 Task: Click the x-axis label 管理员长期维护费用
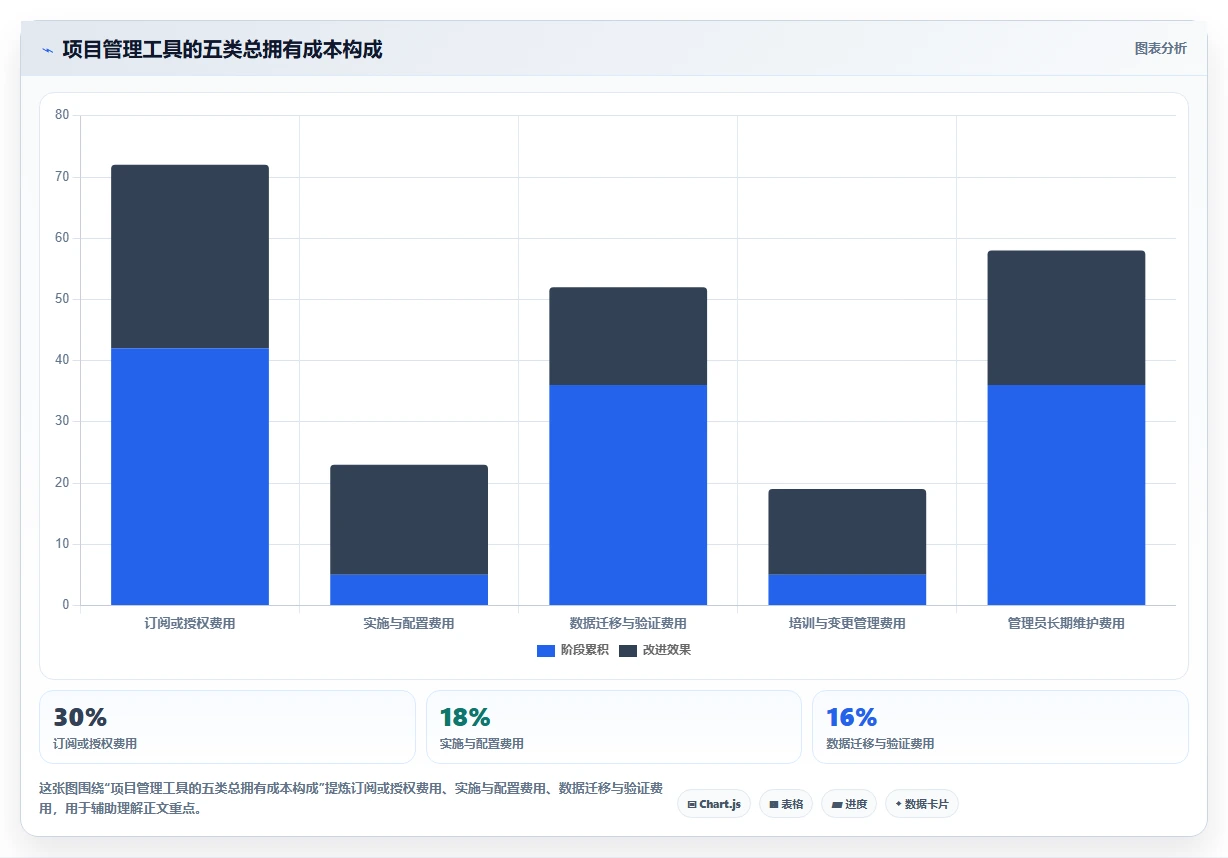(1066, 624)
